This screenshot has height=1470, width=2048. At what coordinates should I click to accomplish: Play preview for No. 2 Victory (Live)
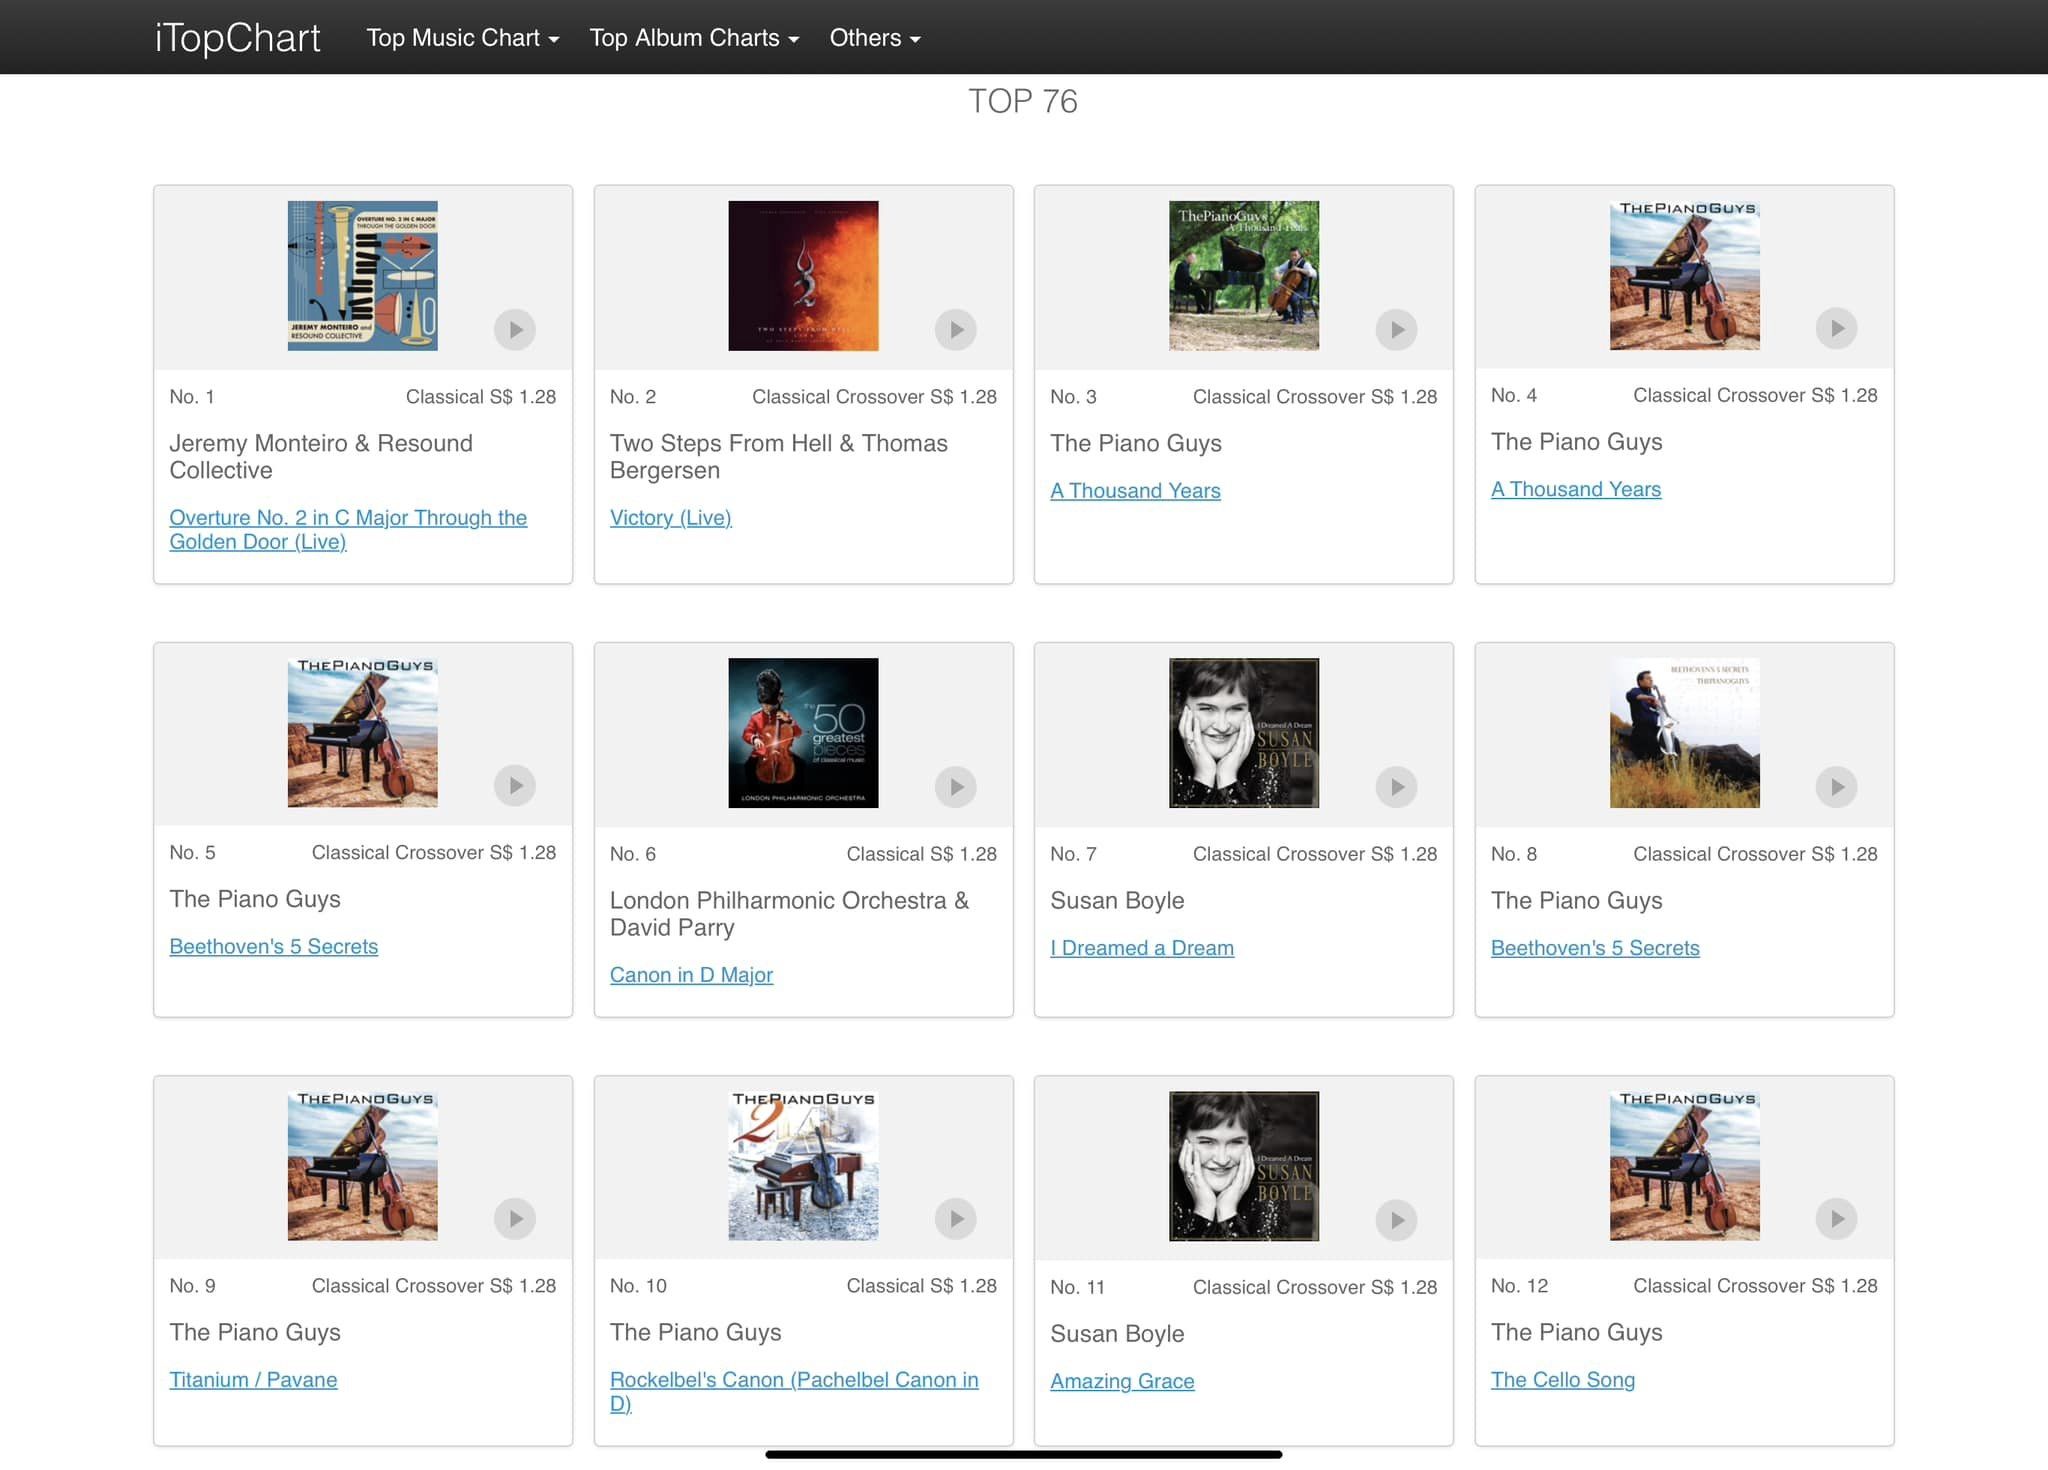coord(956,329)
